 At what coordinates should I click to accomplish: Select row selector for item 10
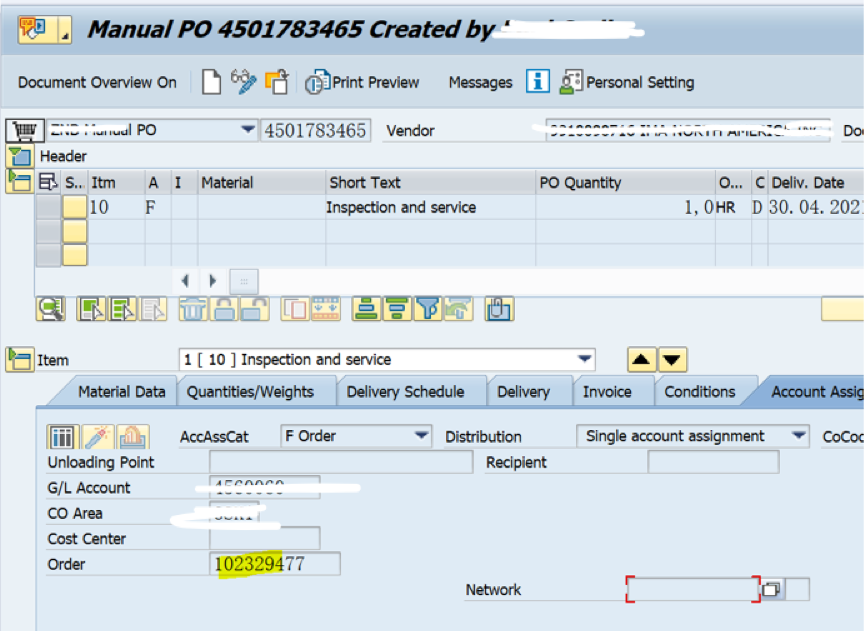[48, 207]
